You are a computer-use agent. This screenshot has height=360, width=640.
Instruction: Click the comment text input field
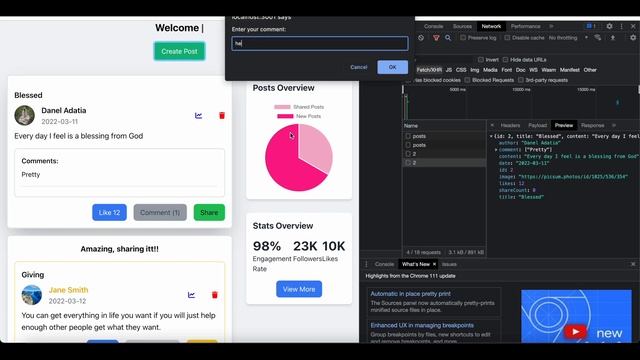point(320,43)
